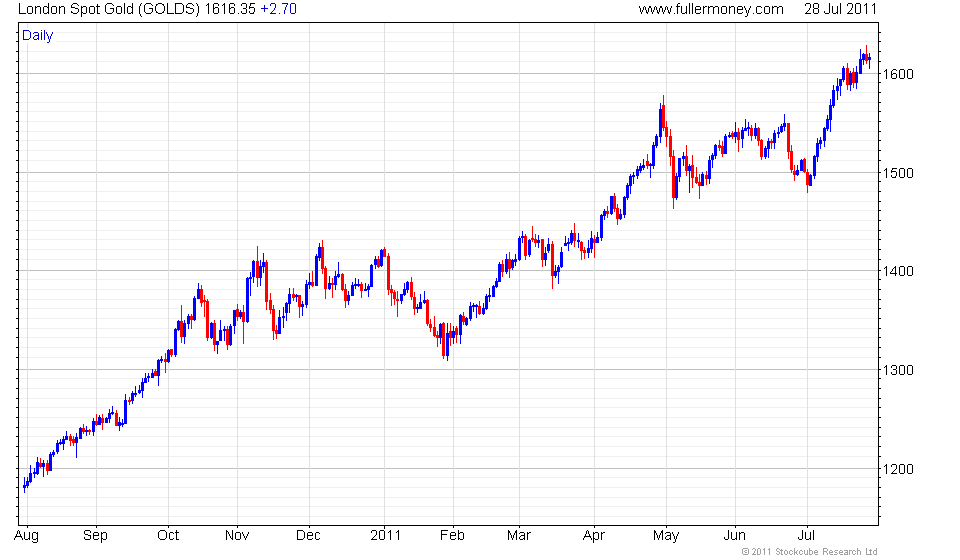Viewport: 960px width, 560px height.
Task: Click the '2011' year axis label
Action: (385, 536)
